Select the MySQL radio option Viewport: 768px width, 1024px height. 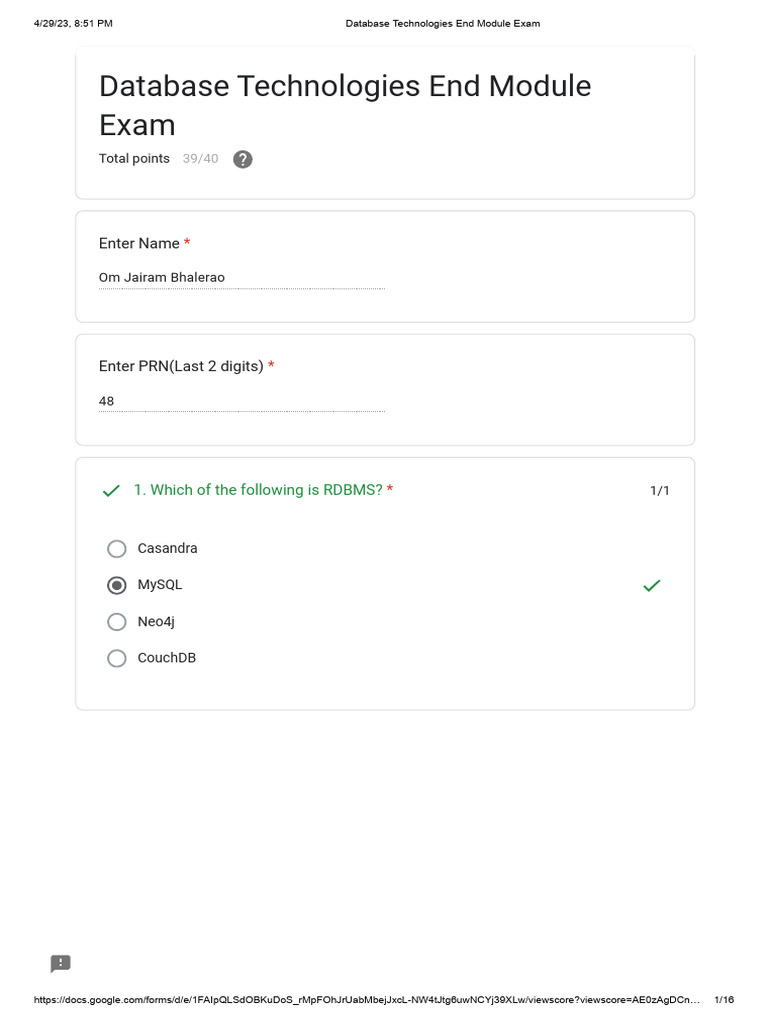click(x=117, y=585)
